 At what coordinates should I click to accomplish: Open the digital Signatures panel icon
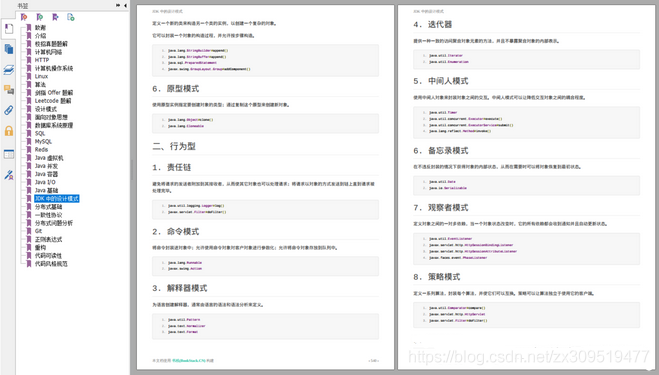click(x=8, y=175)
